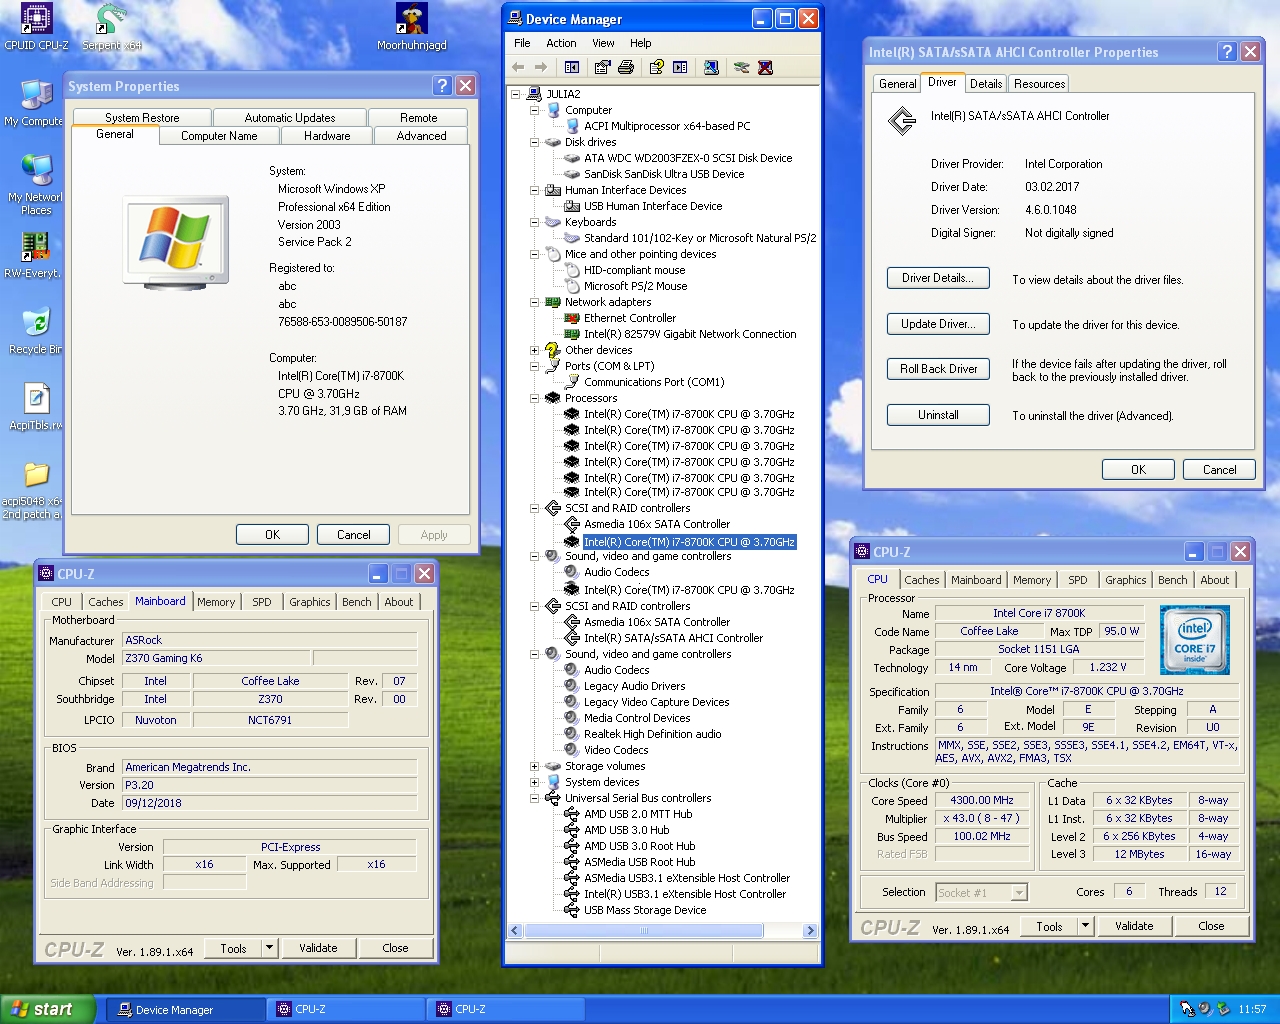Select HID-compliant mouse in device tree
Image resolution: width=1280 pixels, height=1024 pixels.
(x=635, y=270)
